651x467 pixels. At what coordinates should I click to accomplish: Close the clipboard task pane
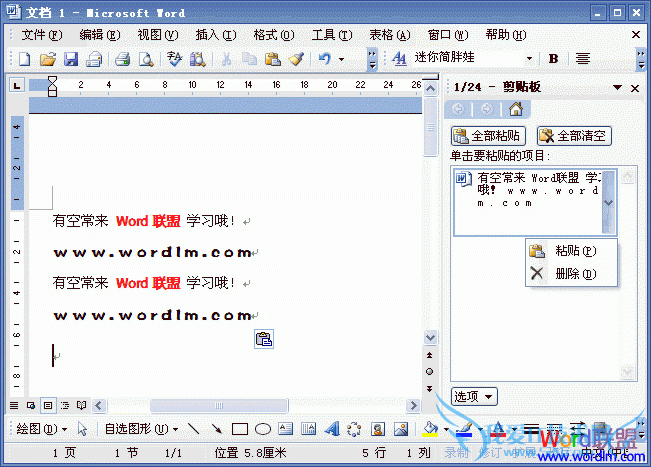635,88
